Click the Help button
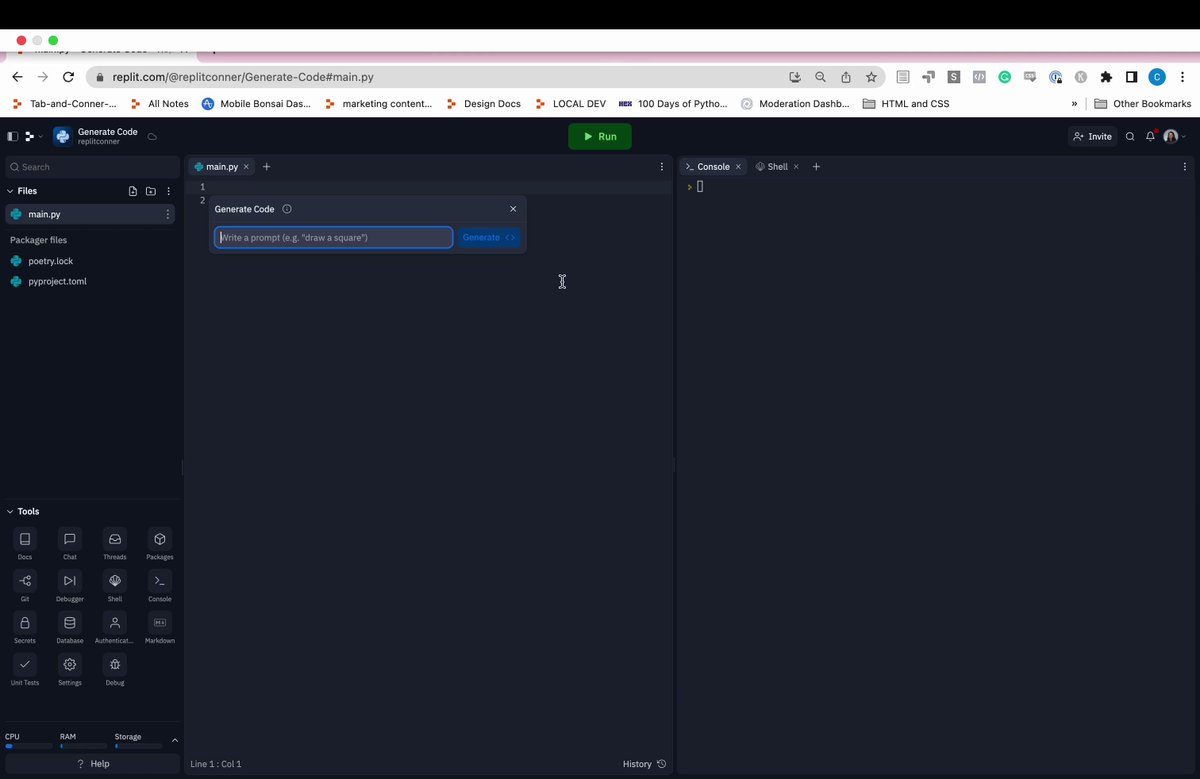This screenshot has height=779, width=1200. click(x=93, y=764)
